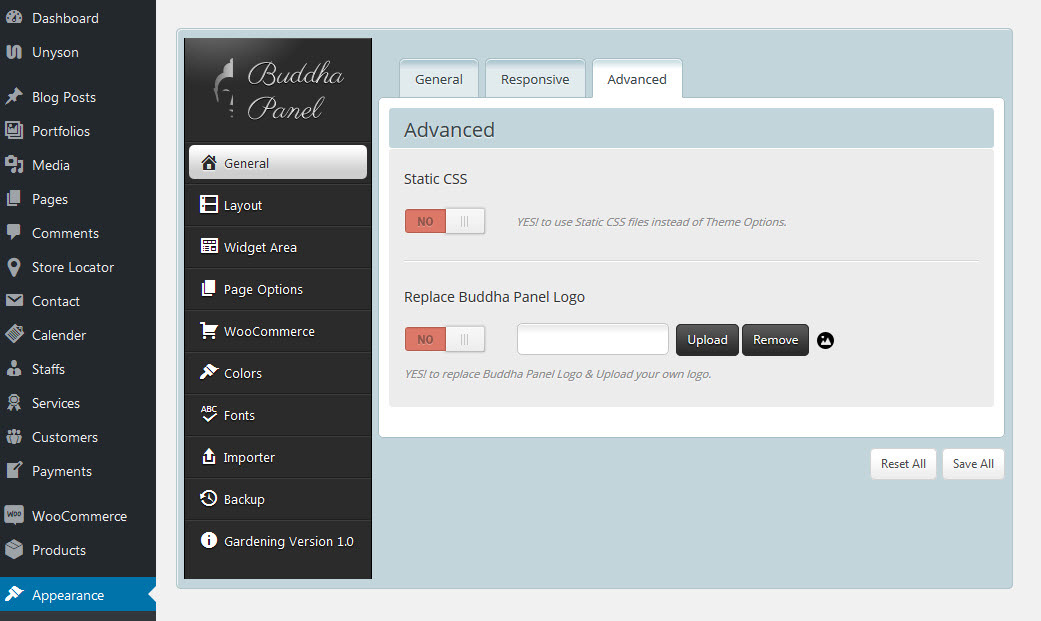The image size is (1041, 621).
Task: Click the Page Options document icon
Action: [208, 288]
